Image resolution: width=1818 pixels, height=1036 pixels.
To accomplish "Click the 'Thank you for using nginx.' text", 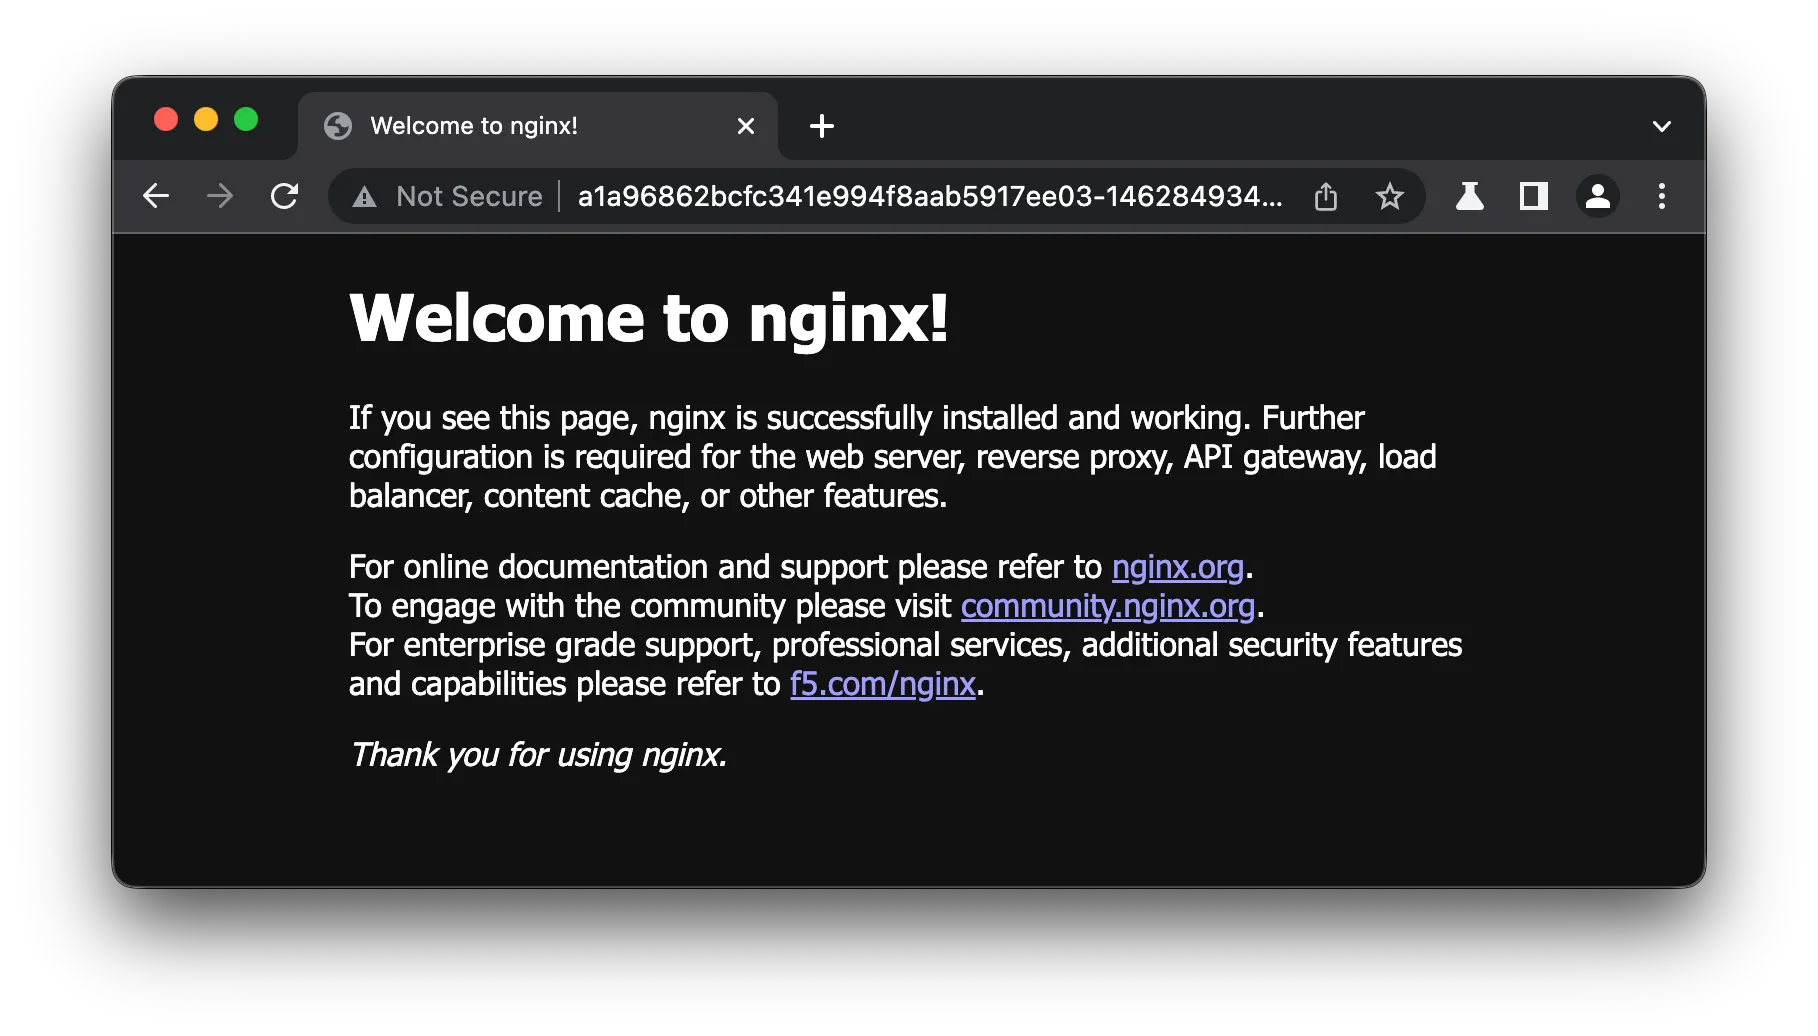I will pos(538,755).
